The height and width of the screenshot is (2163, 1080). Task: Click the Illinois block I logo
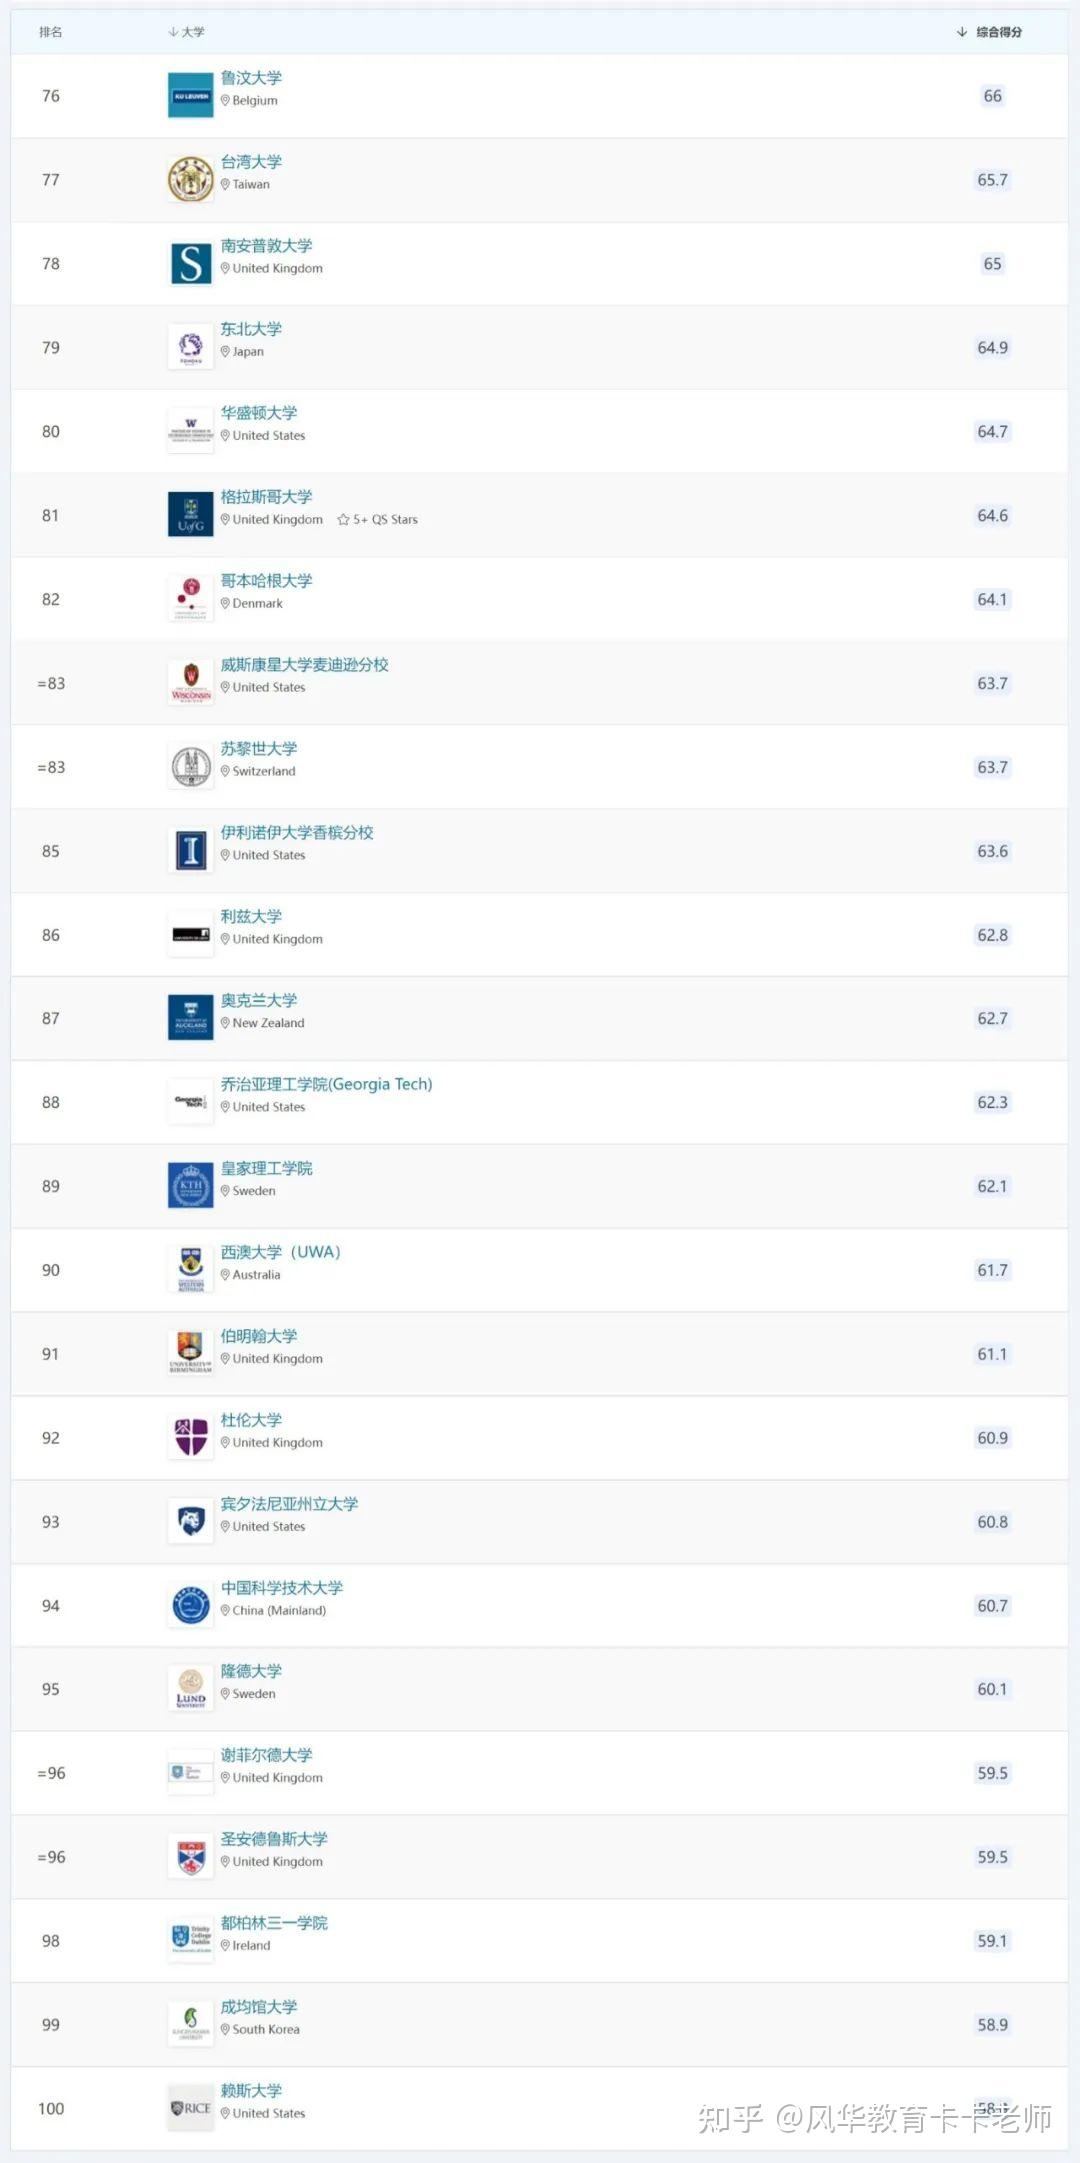coord(190,851)
